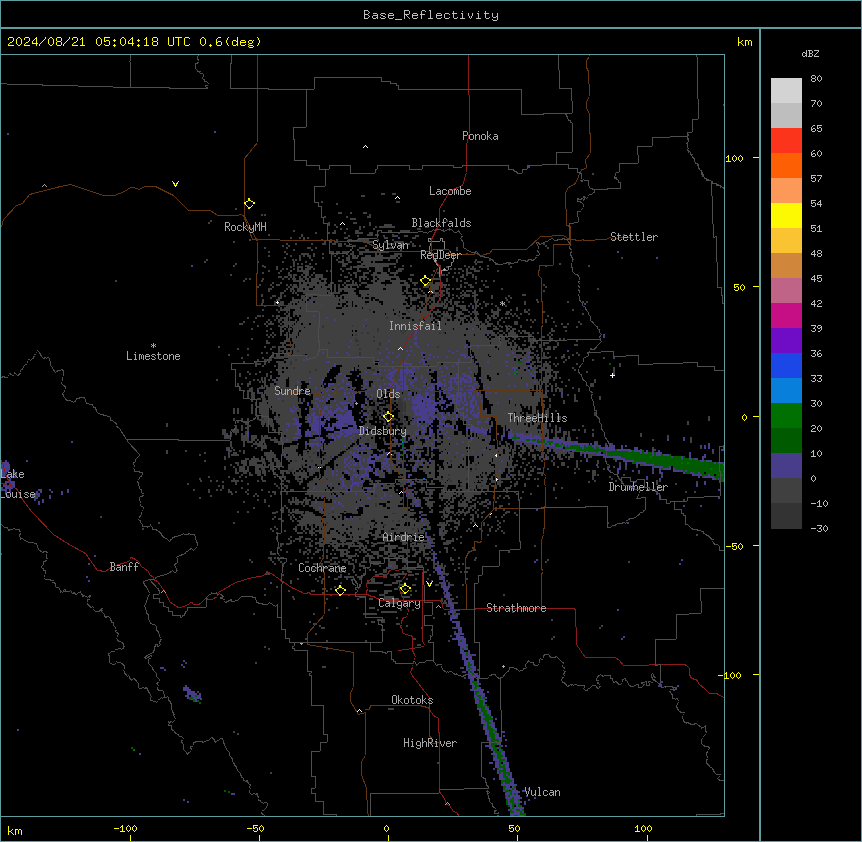Click the Cochrane city label

(x=322, y=568)
